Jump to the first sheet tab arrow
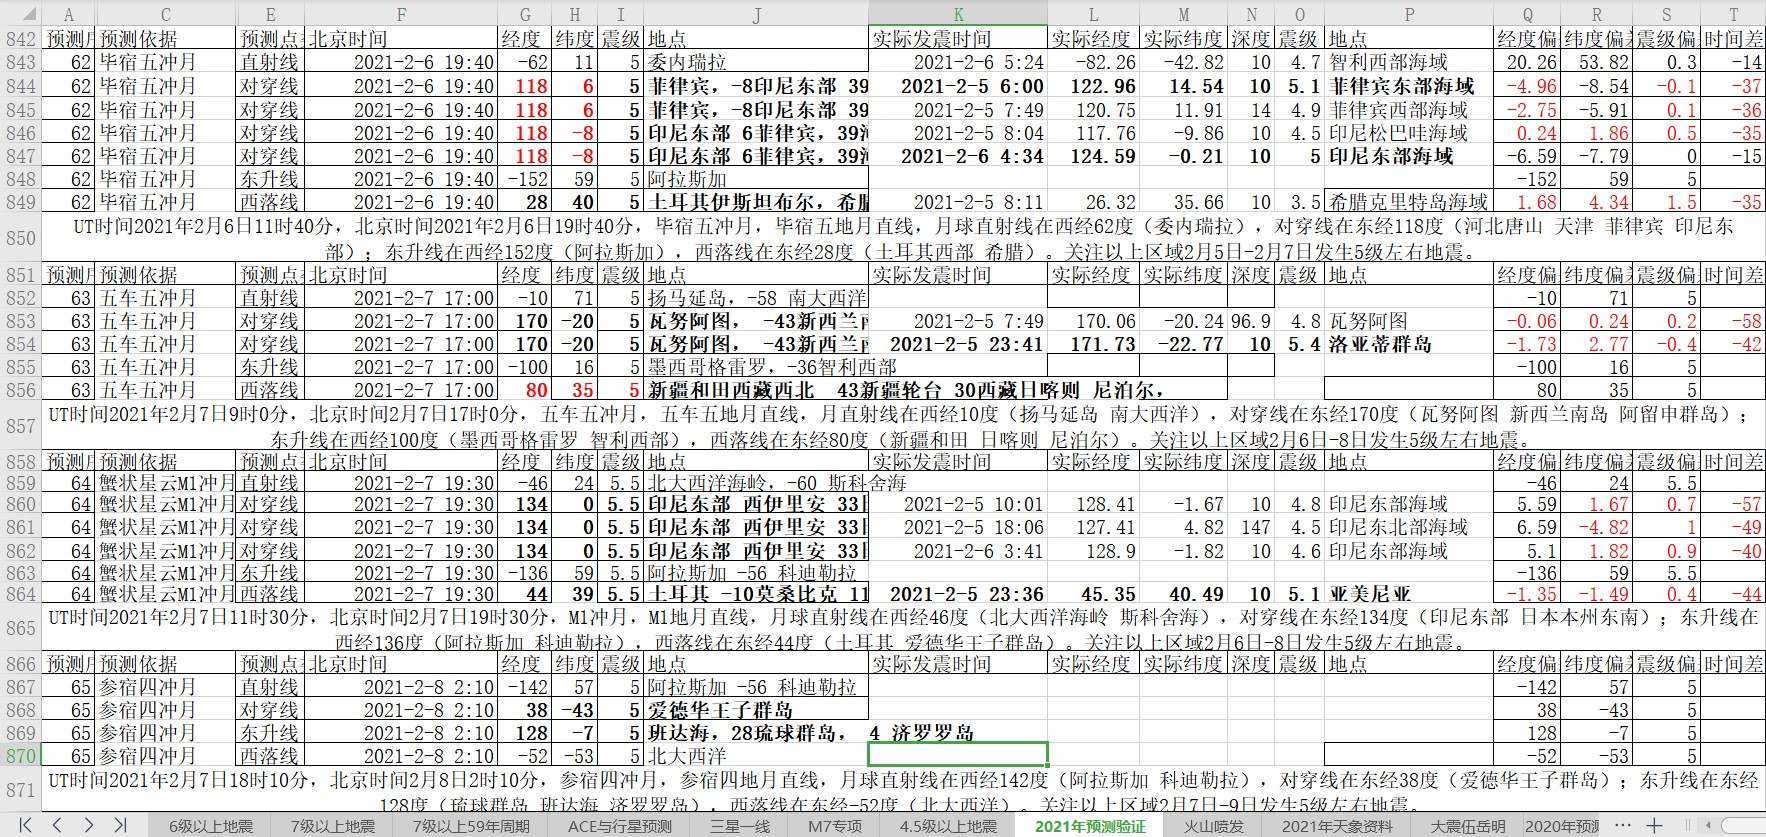Screen dimensions: 1766x837 (x=26, y=825)
